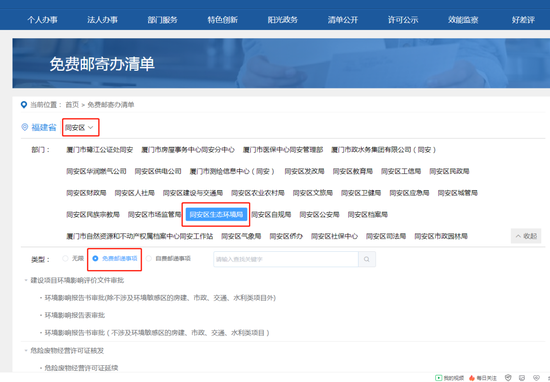This screenshot has height=382, width=550.
Task: Collapse the department list with 收起
Action: click(x=526, y=236)
